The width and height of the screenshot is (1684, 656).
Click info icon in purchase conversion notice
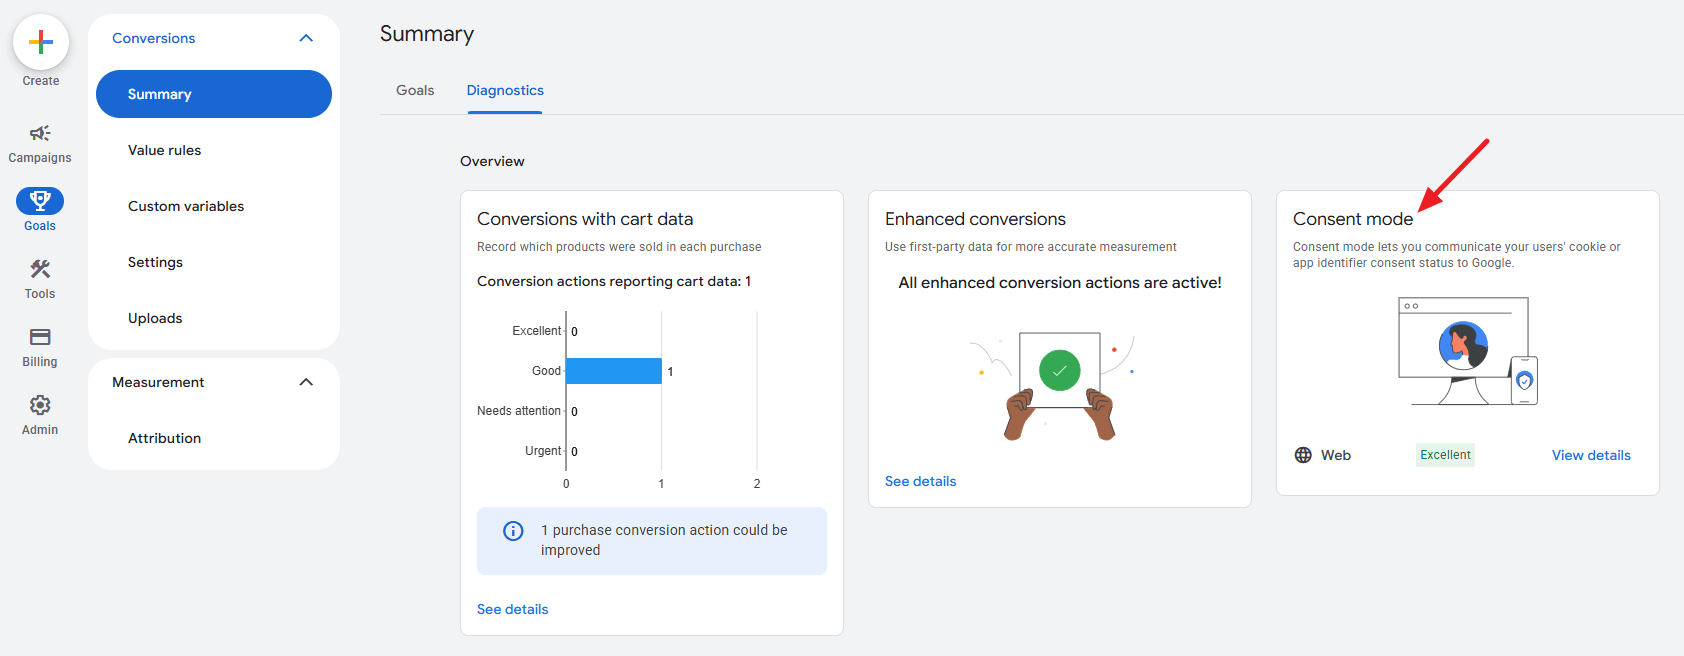click(x=513, y=531)
